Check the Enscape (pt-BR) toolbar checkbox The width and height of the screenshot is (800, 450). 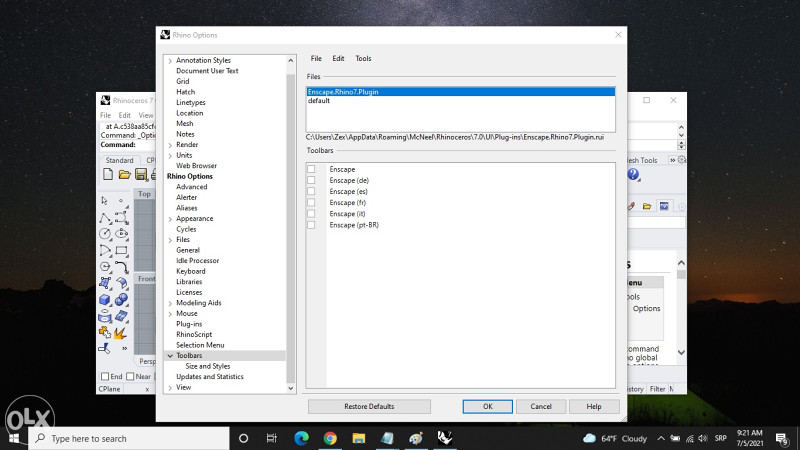click(311, 225)
